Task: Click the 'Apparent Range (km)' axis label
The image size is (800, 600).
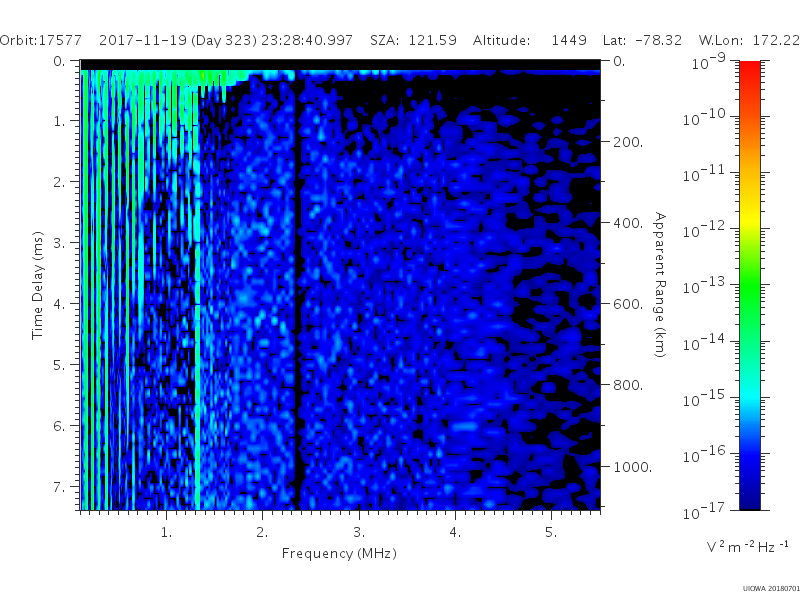Action: click(660, 285)
